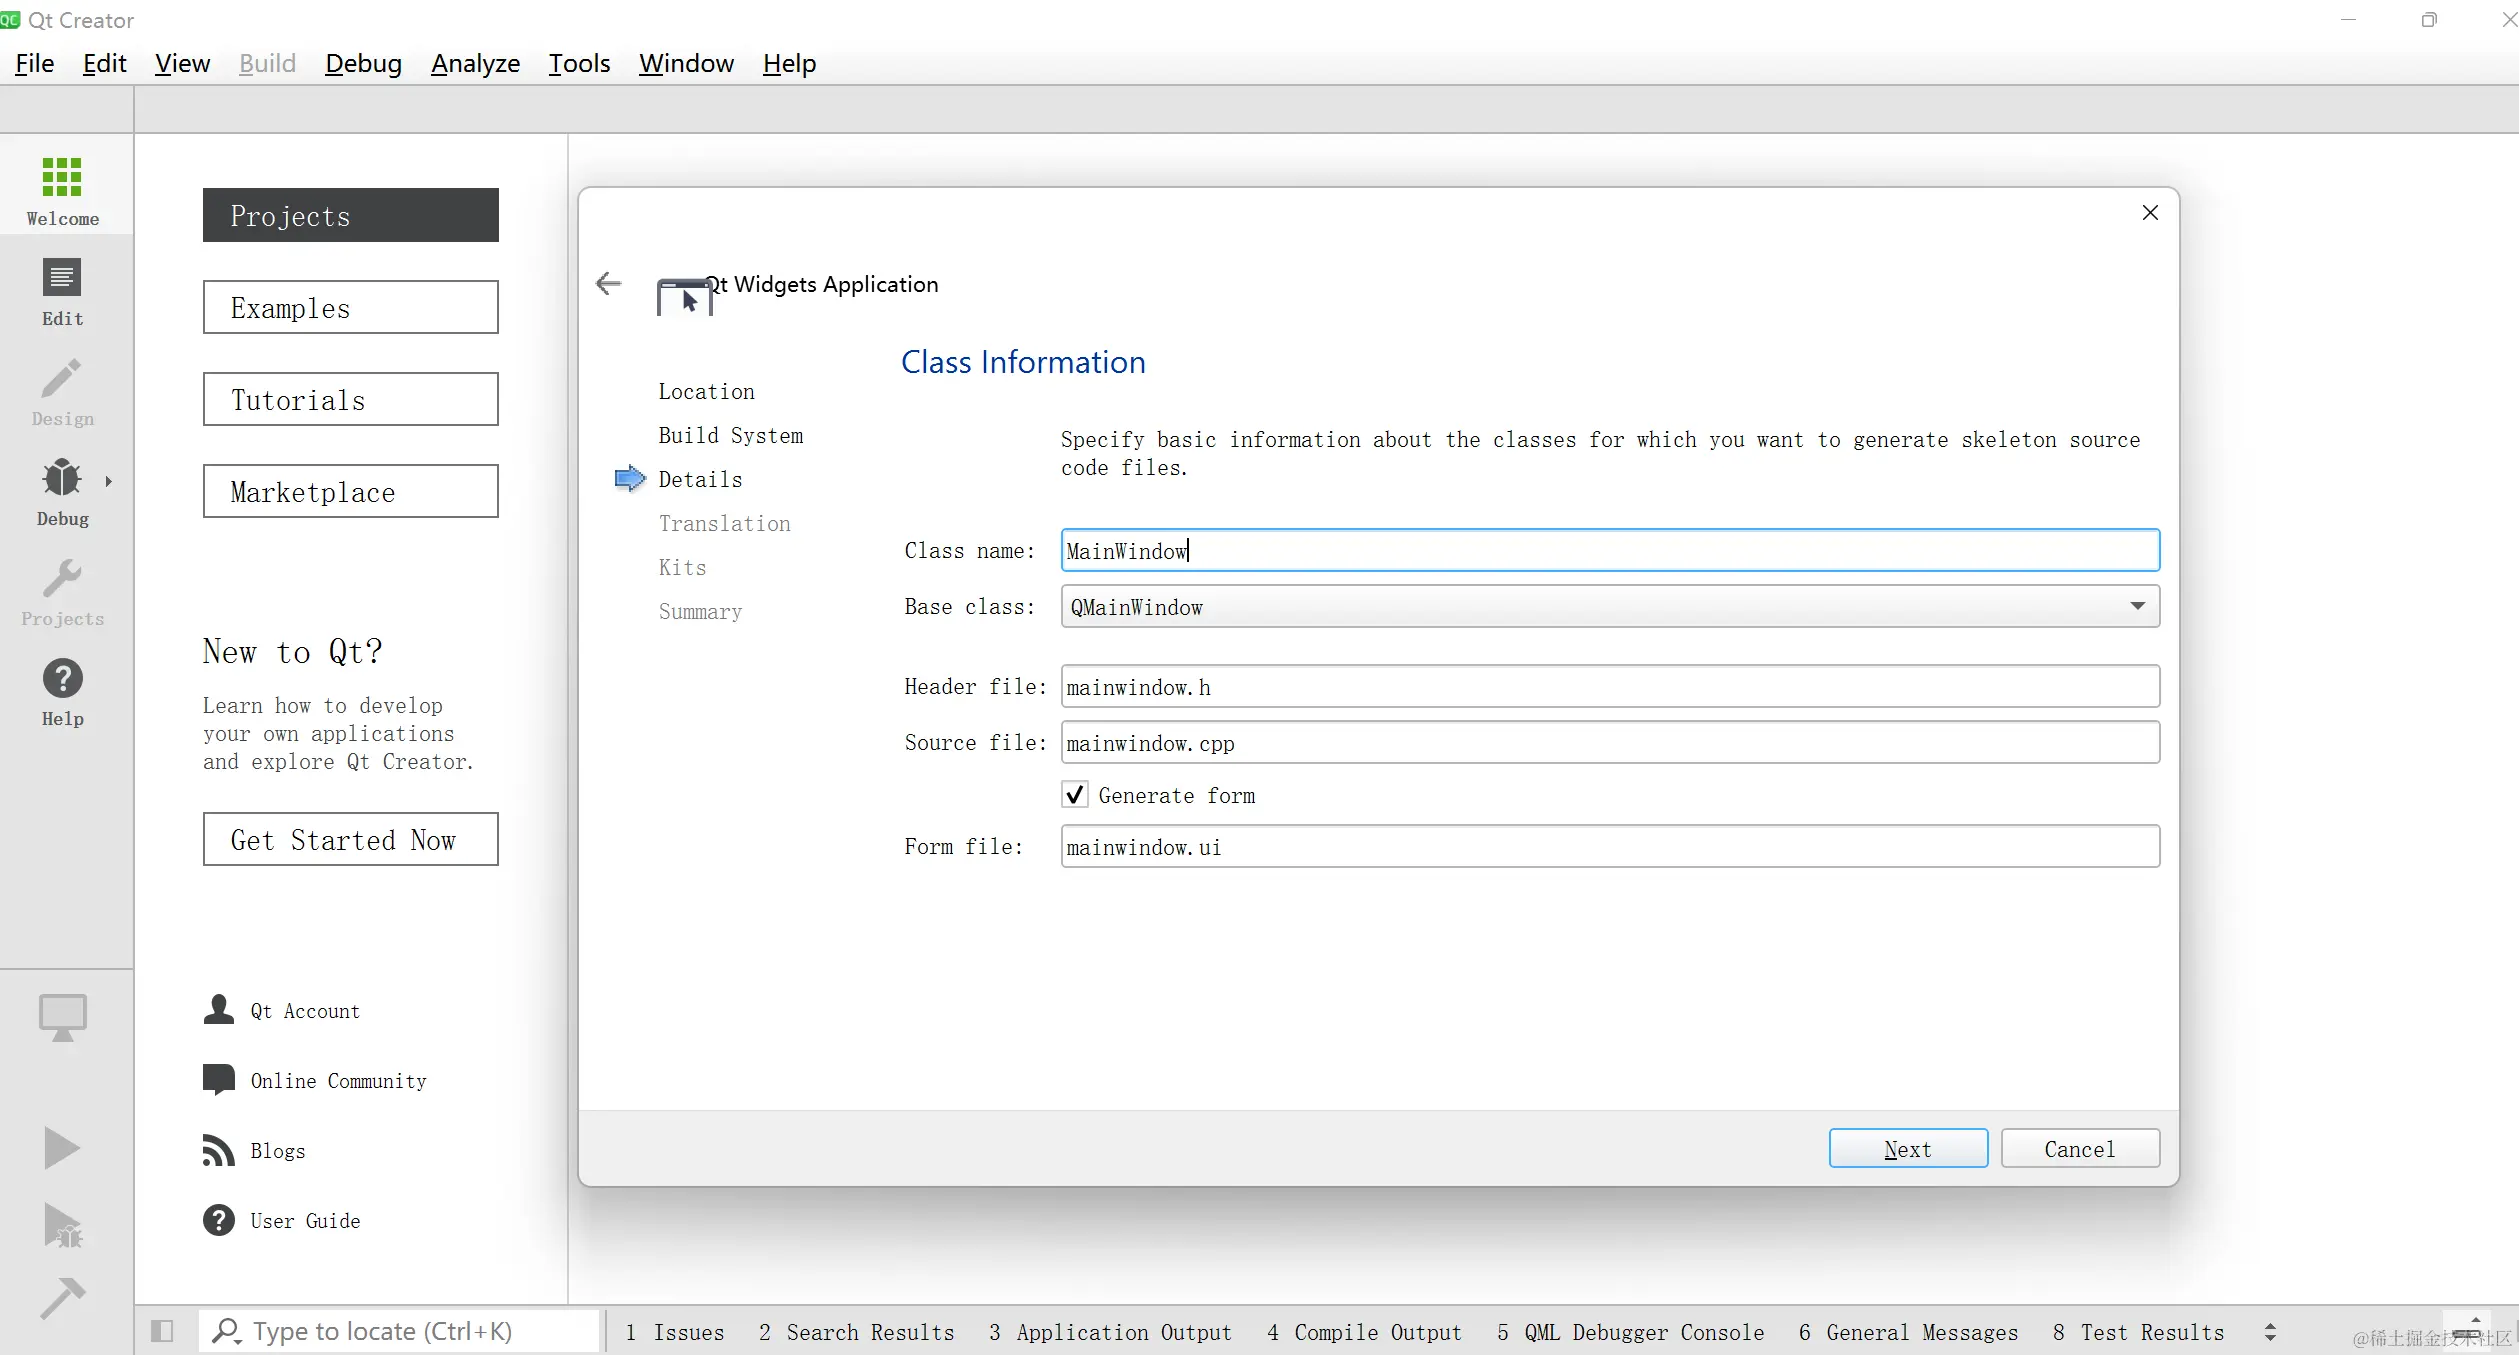Open Edit mode in sidebar
This screenshot has height=1355, width=2519.
62,278
